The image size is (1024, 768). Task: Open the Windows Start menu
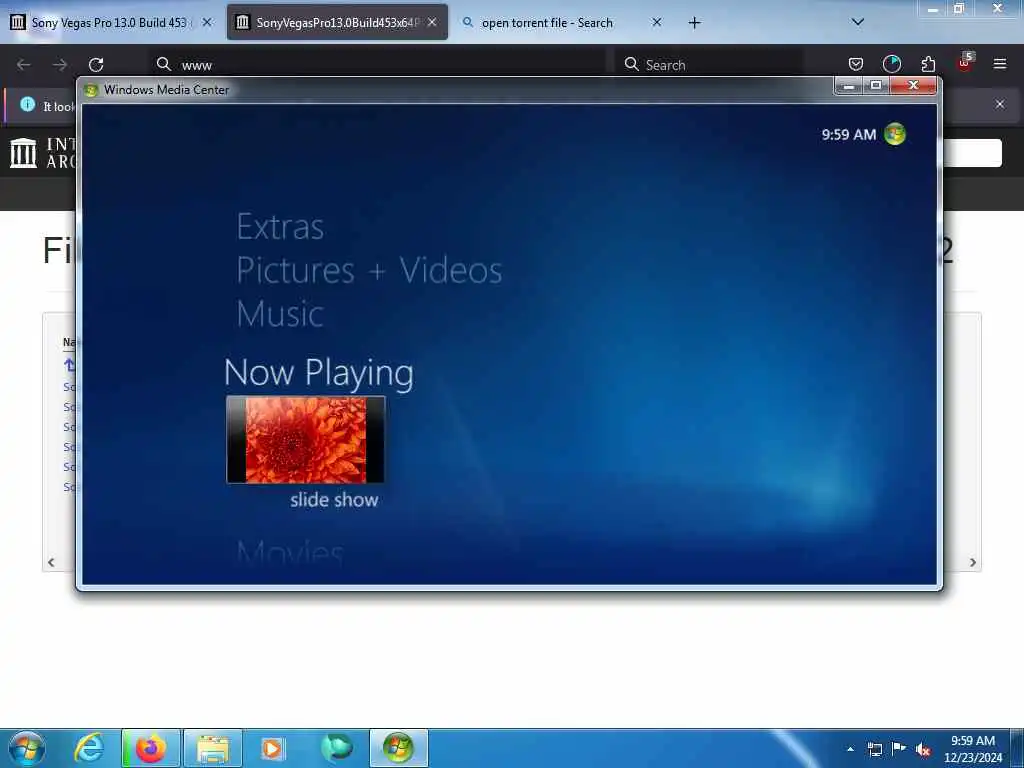26,748
